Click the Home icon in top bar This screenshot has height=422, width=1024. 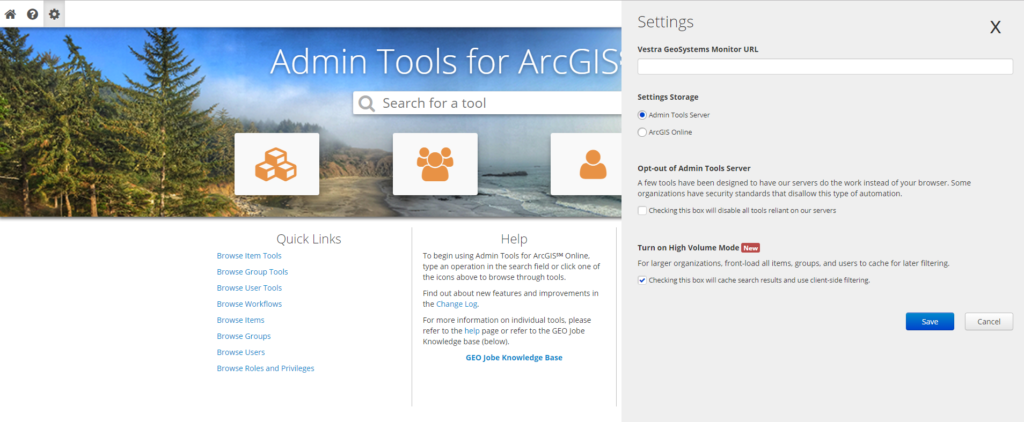click(x=10, y=14)
